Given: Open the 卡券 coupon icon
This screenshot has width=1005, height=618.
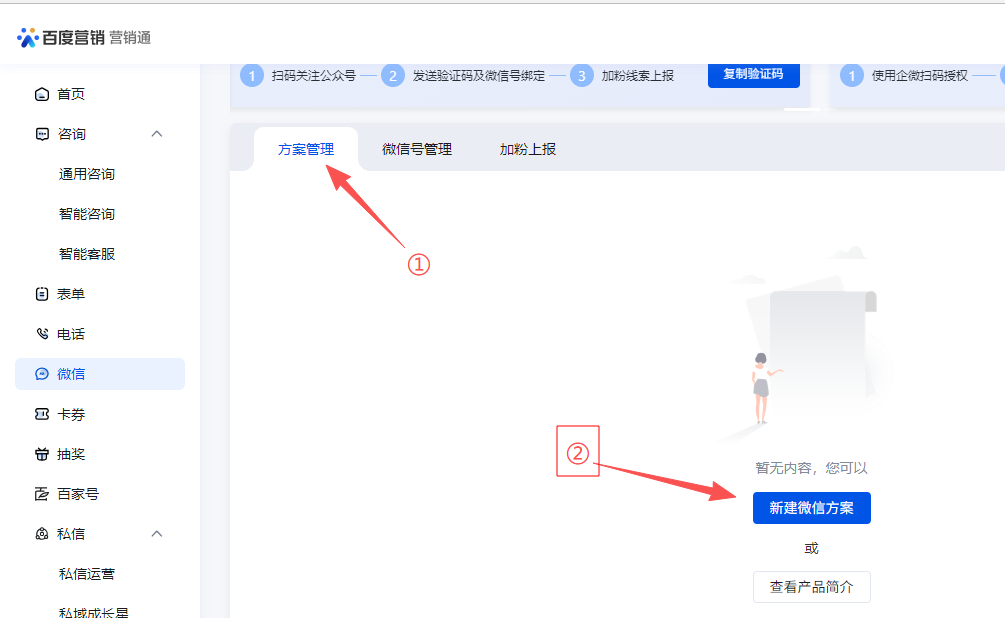Looking at the screenshot, I should coord(42,414).
